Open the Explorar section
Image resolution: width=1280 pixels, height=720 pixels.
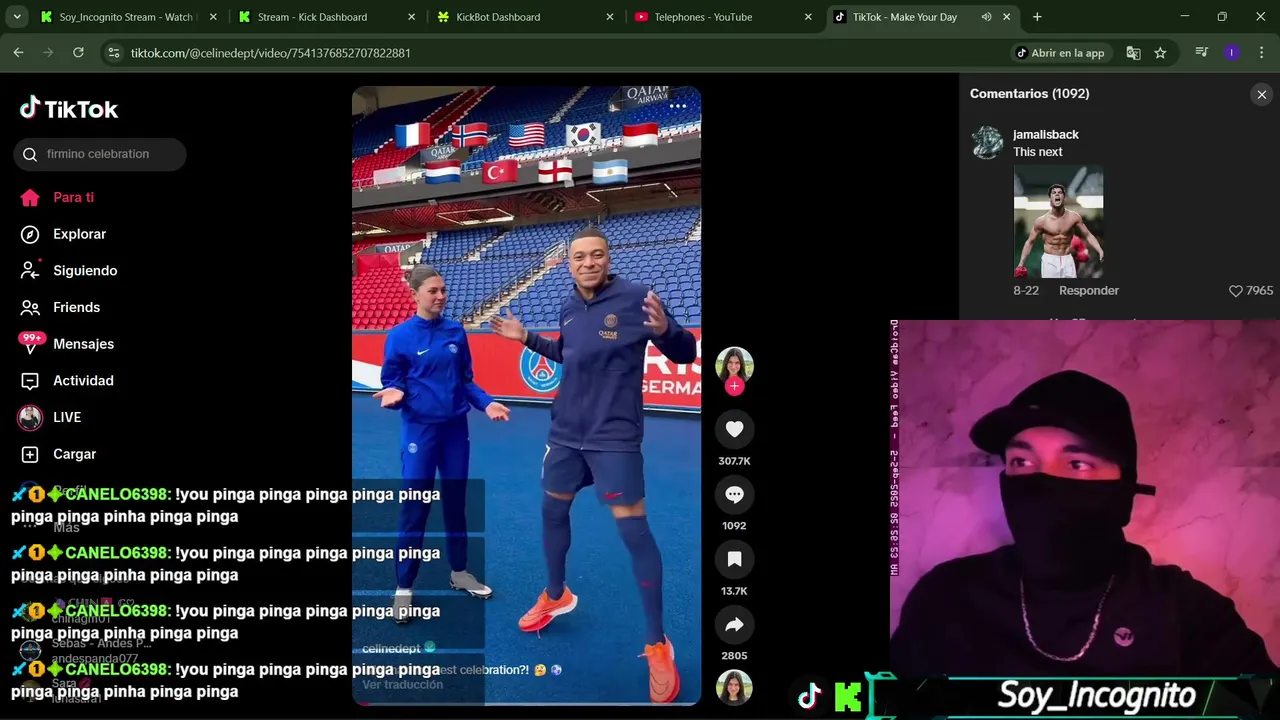coord(79,234)
